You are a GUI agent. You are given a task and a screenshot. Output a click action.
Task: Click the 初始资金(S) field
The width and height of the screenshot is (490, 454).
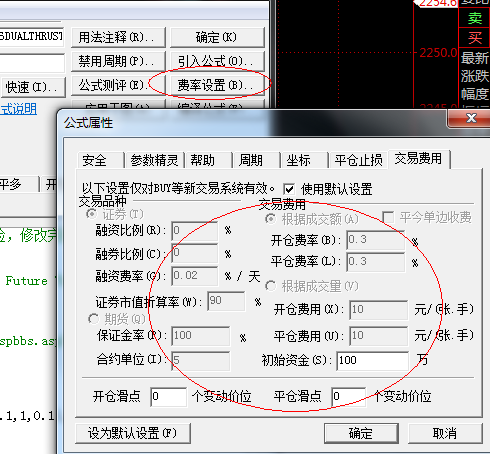[373, 361]
